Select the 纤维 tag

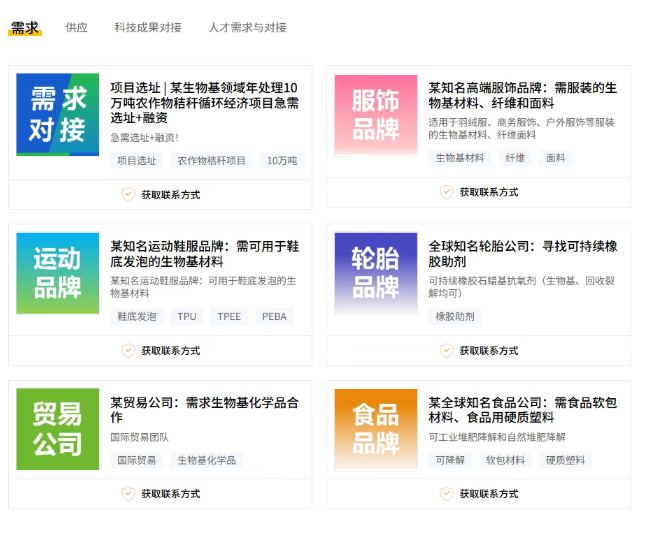click(x=515, y=158)
